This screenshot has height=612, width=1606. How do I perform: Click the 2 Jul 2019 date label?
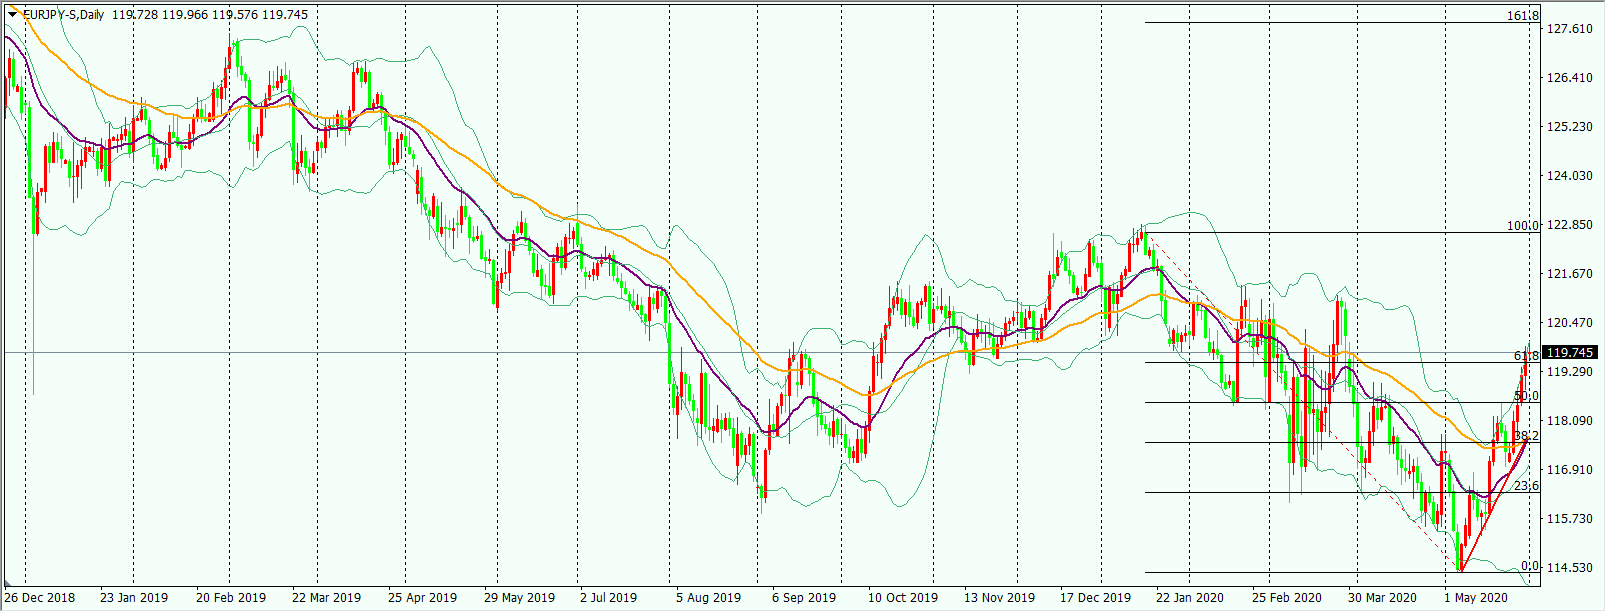coord(609,598)
